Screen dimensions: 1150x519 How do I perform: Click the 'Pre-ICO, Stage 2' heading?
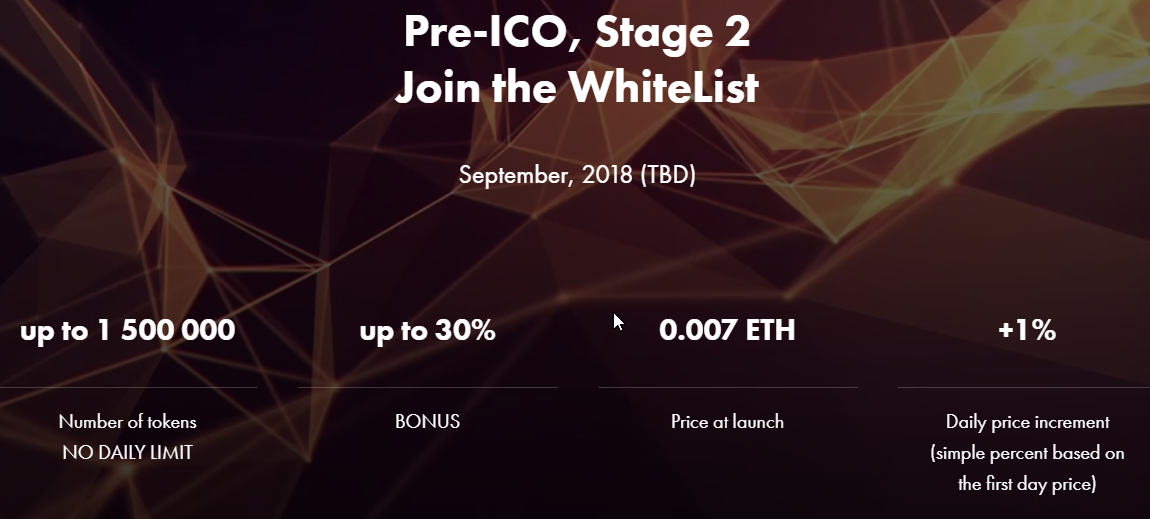coord(577,34)
